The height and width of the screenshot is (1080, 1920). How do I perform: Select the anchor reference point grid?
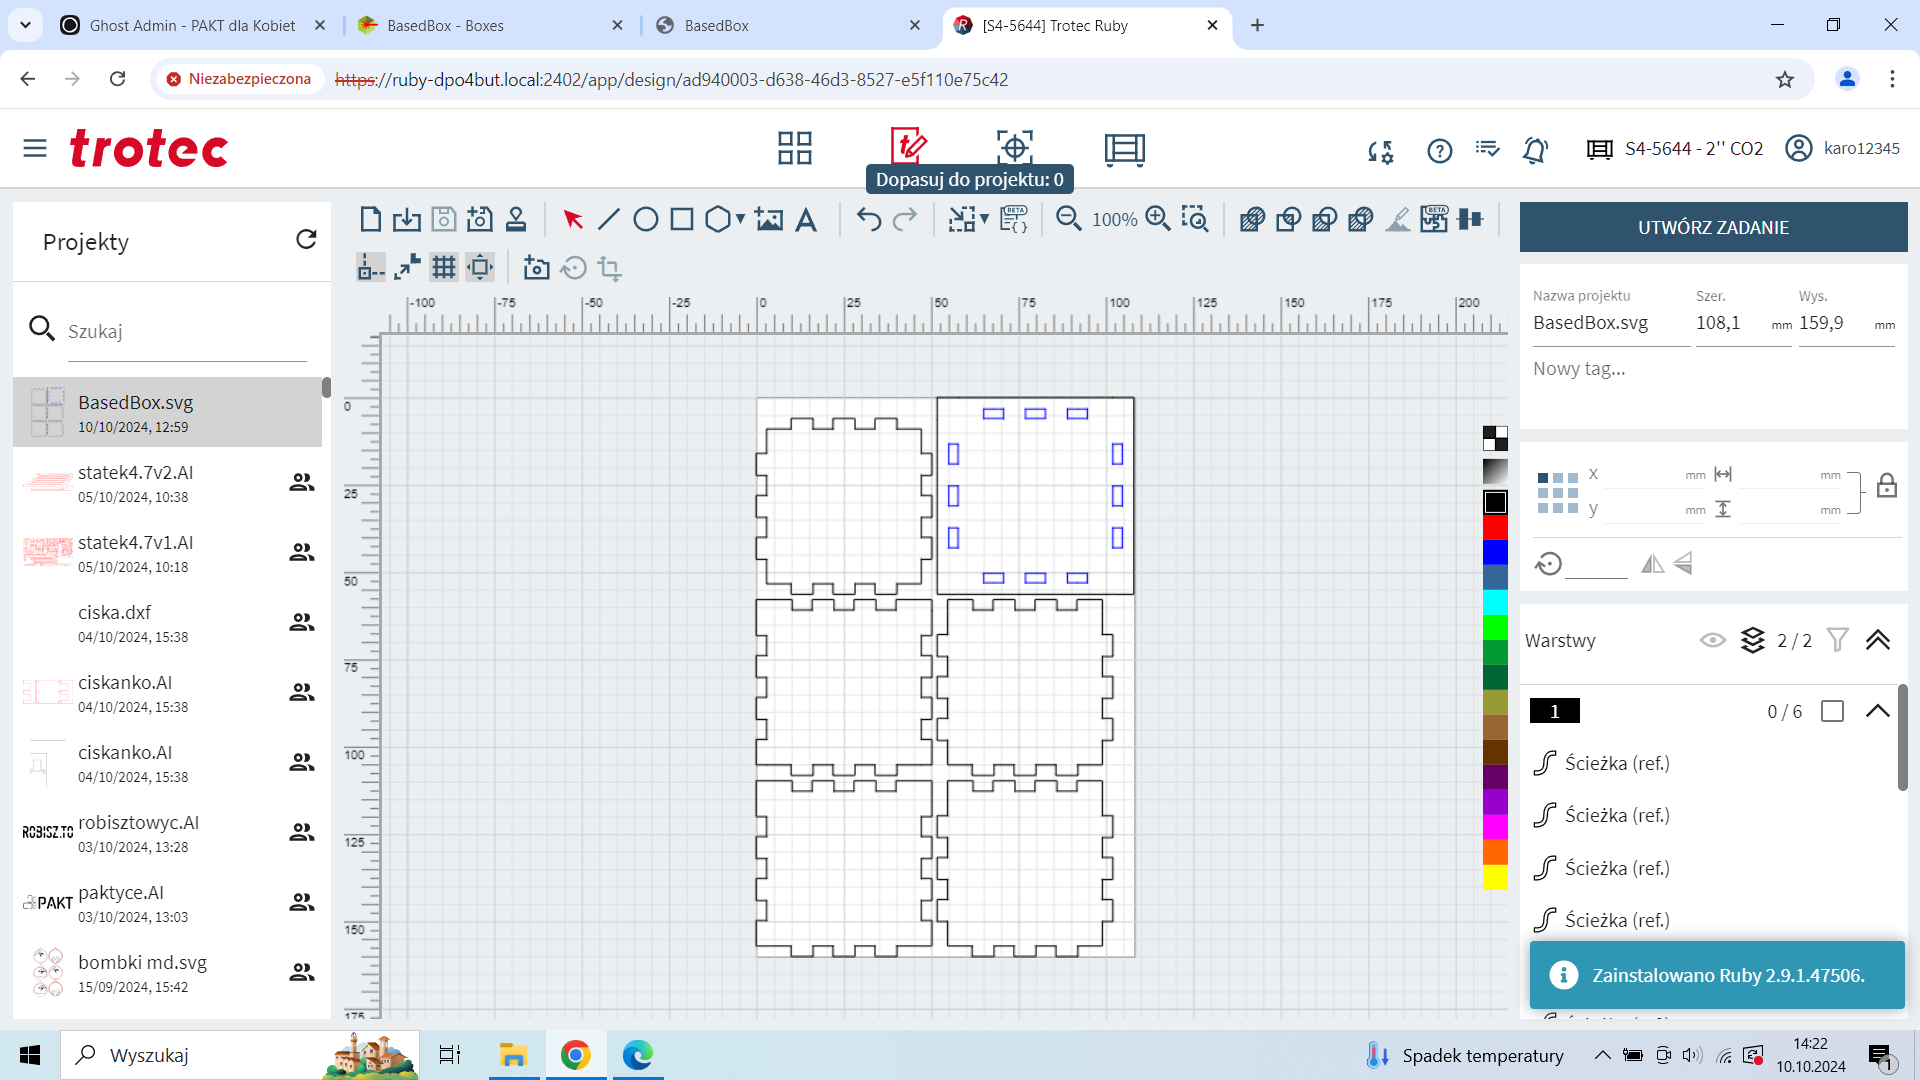point(1557,493)
